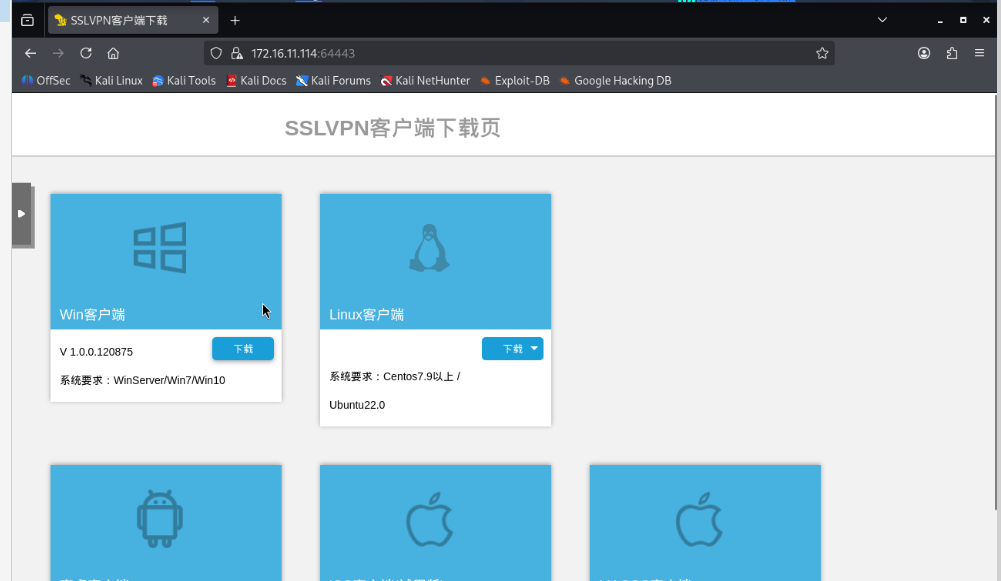This screenshot has width=1001, height=581.
Task: Open a new tab with the plus button
Action: click(235, 20)
